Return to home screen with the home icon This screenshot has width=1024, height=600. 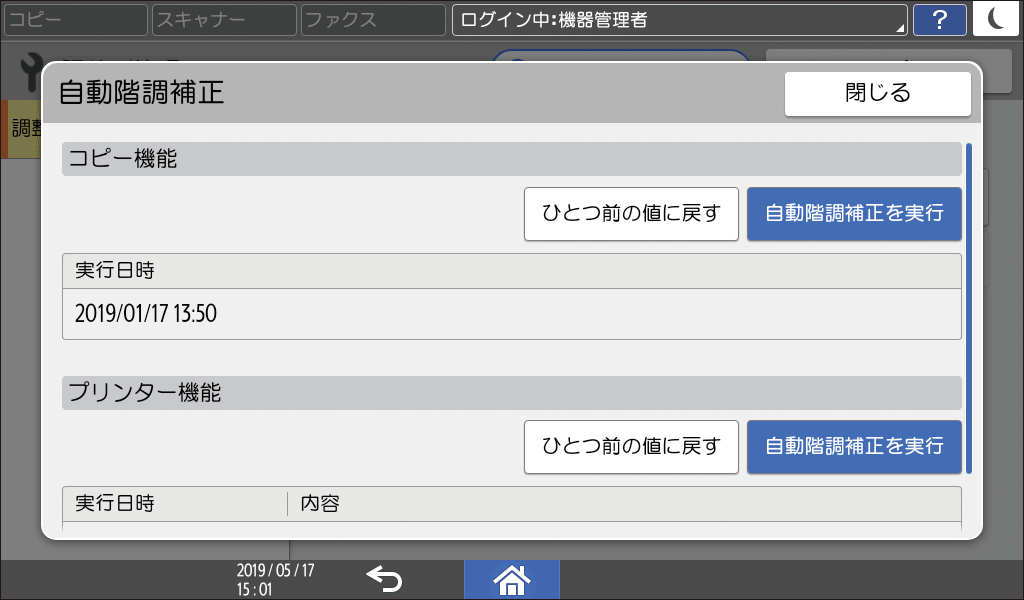511,578
